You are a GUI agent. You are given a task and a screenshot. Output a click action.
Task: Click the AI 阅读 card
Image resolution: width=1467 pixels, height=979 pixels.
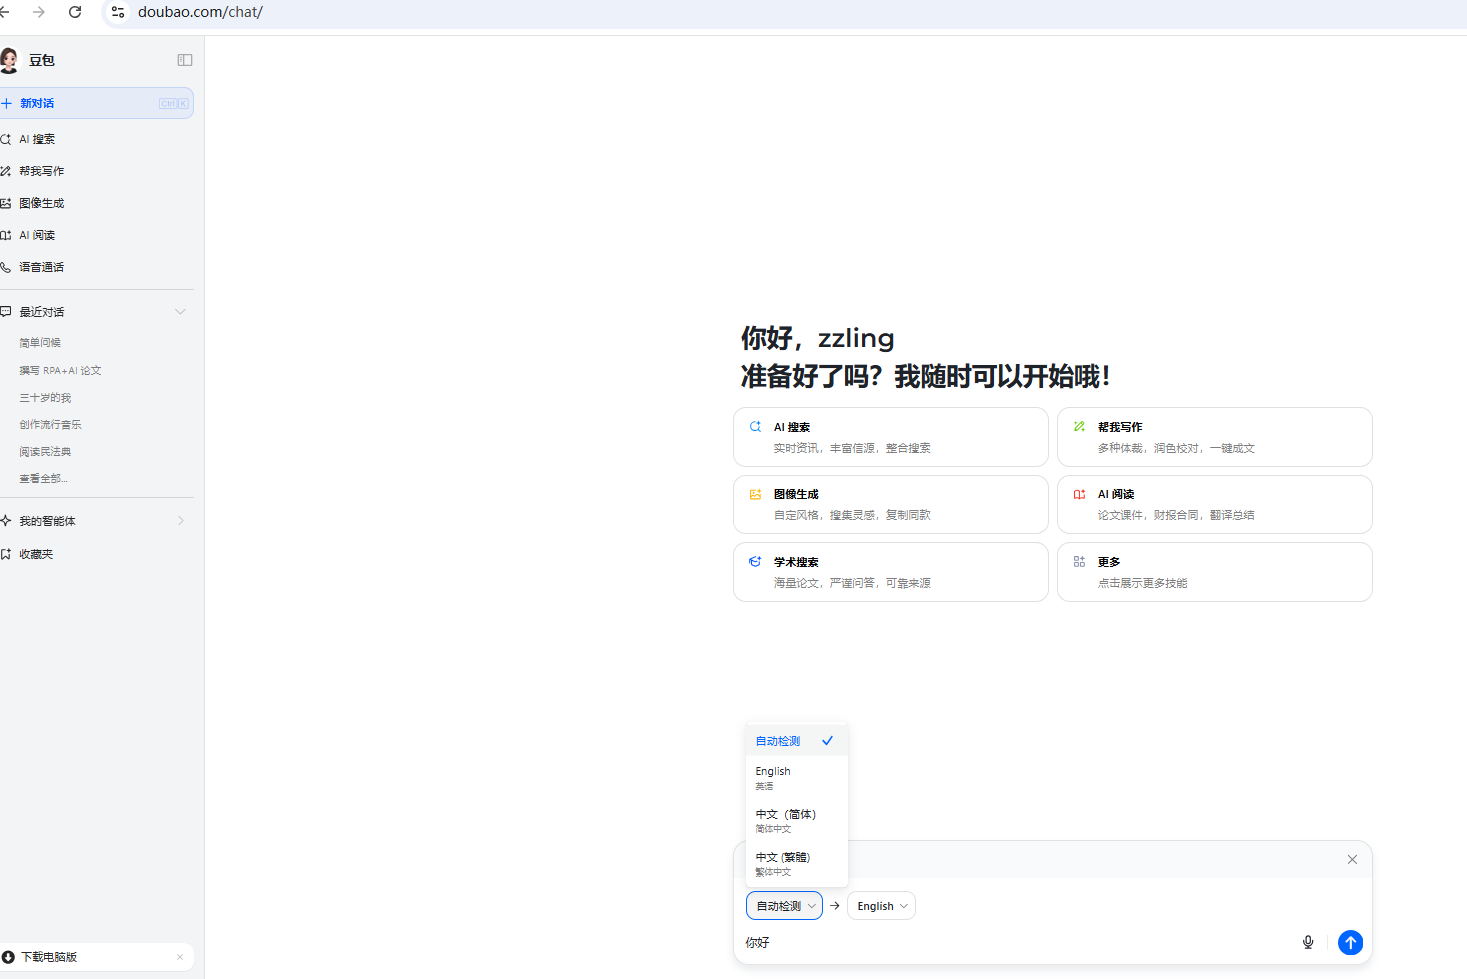[x=1215, y=504]
